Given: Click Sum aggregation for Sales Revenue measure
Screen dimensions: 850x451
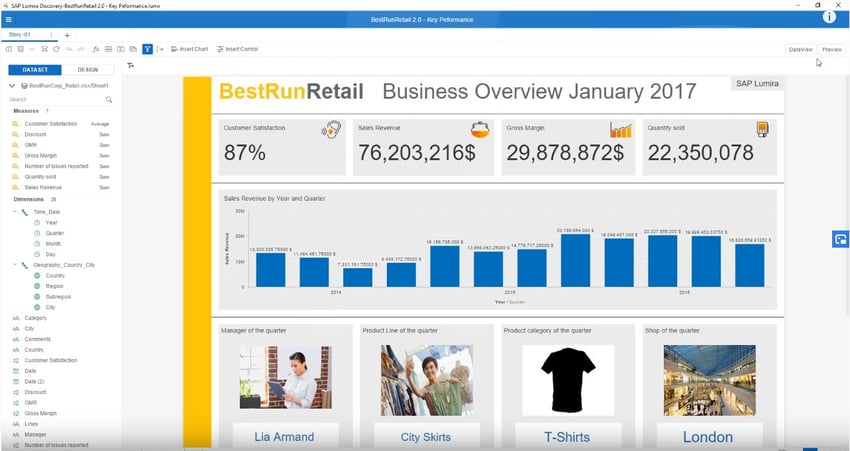Looking at the screenshot, I should [105, 188].
